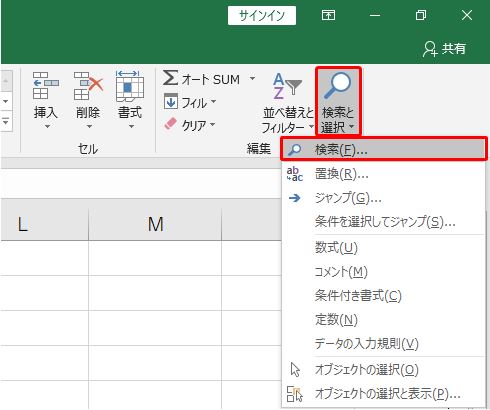Click the Clear (クリア) eraser icon

click(x=170, y=124)
